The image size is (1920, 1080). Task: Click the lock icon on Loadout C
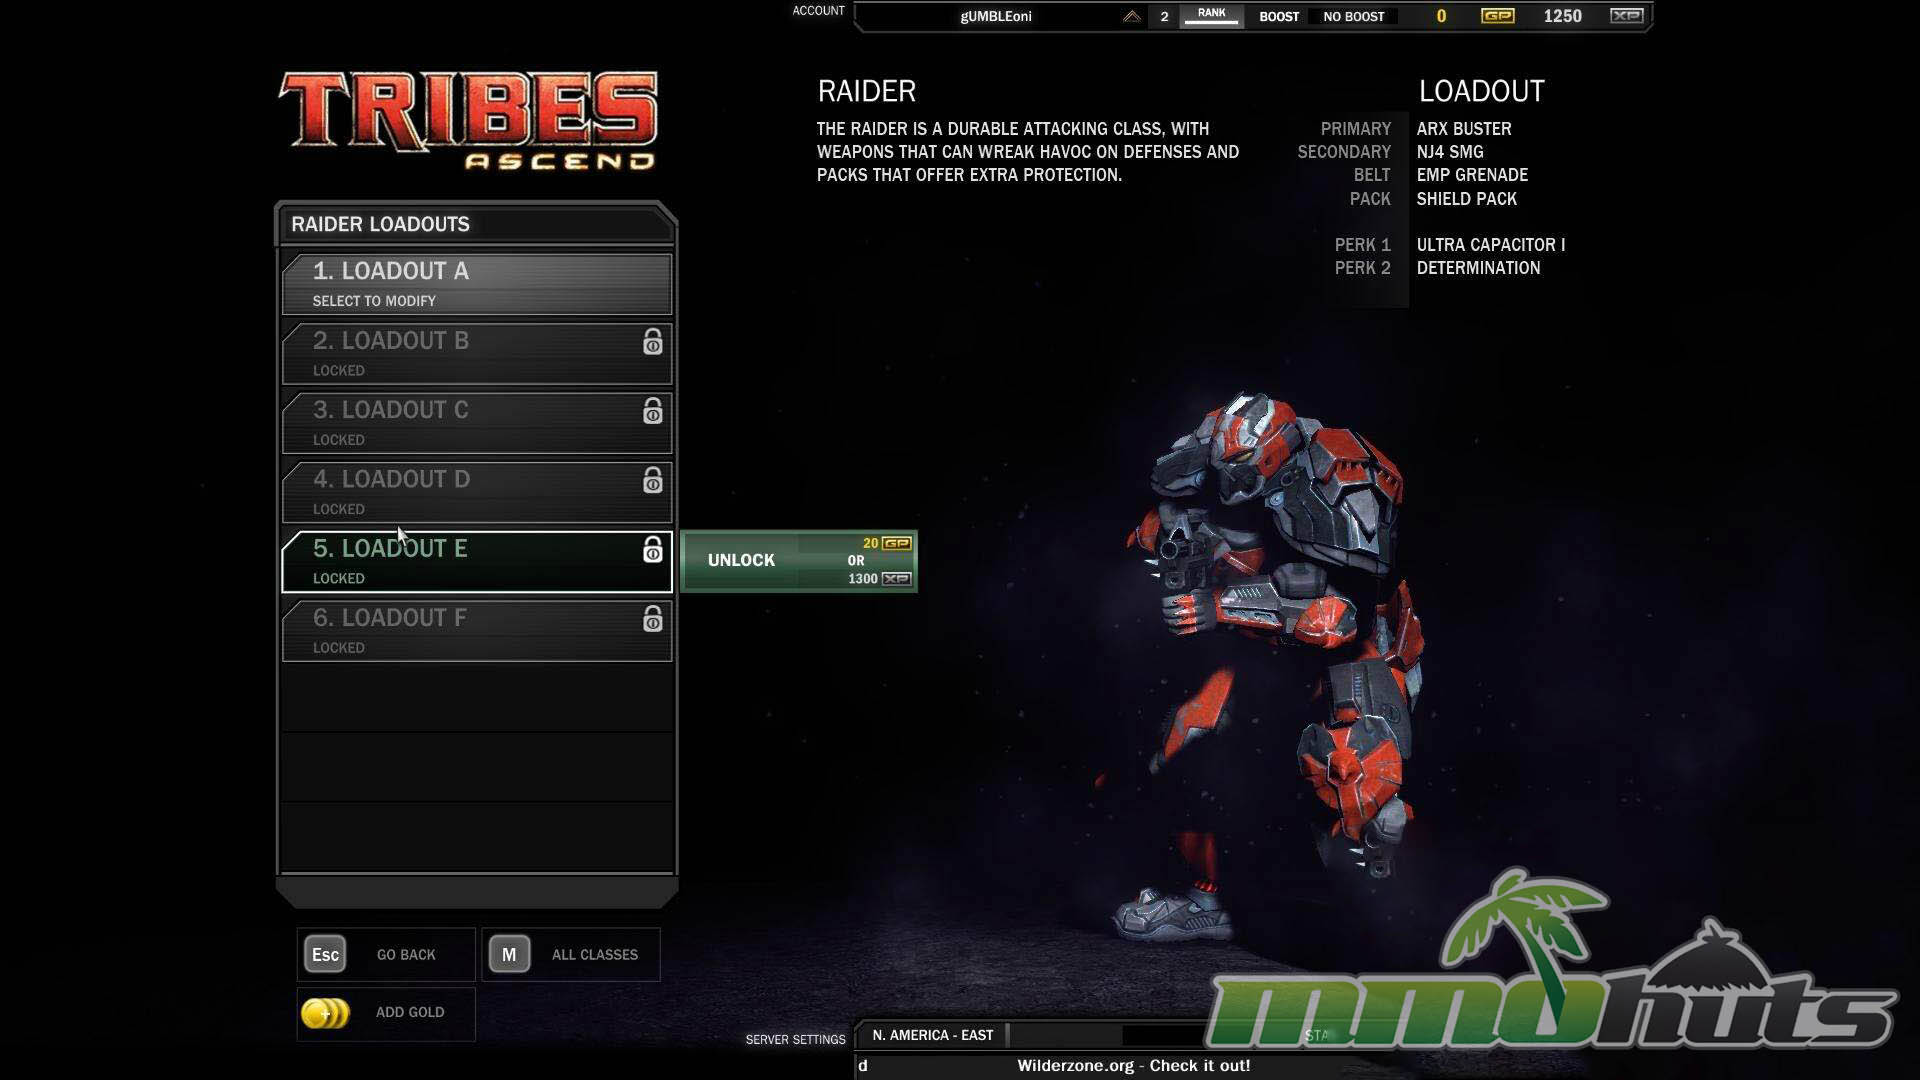click(652, 411)
